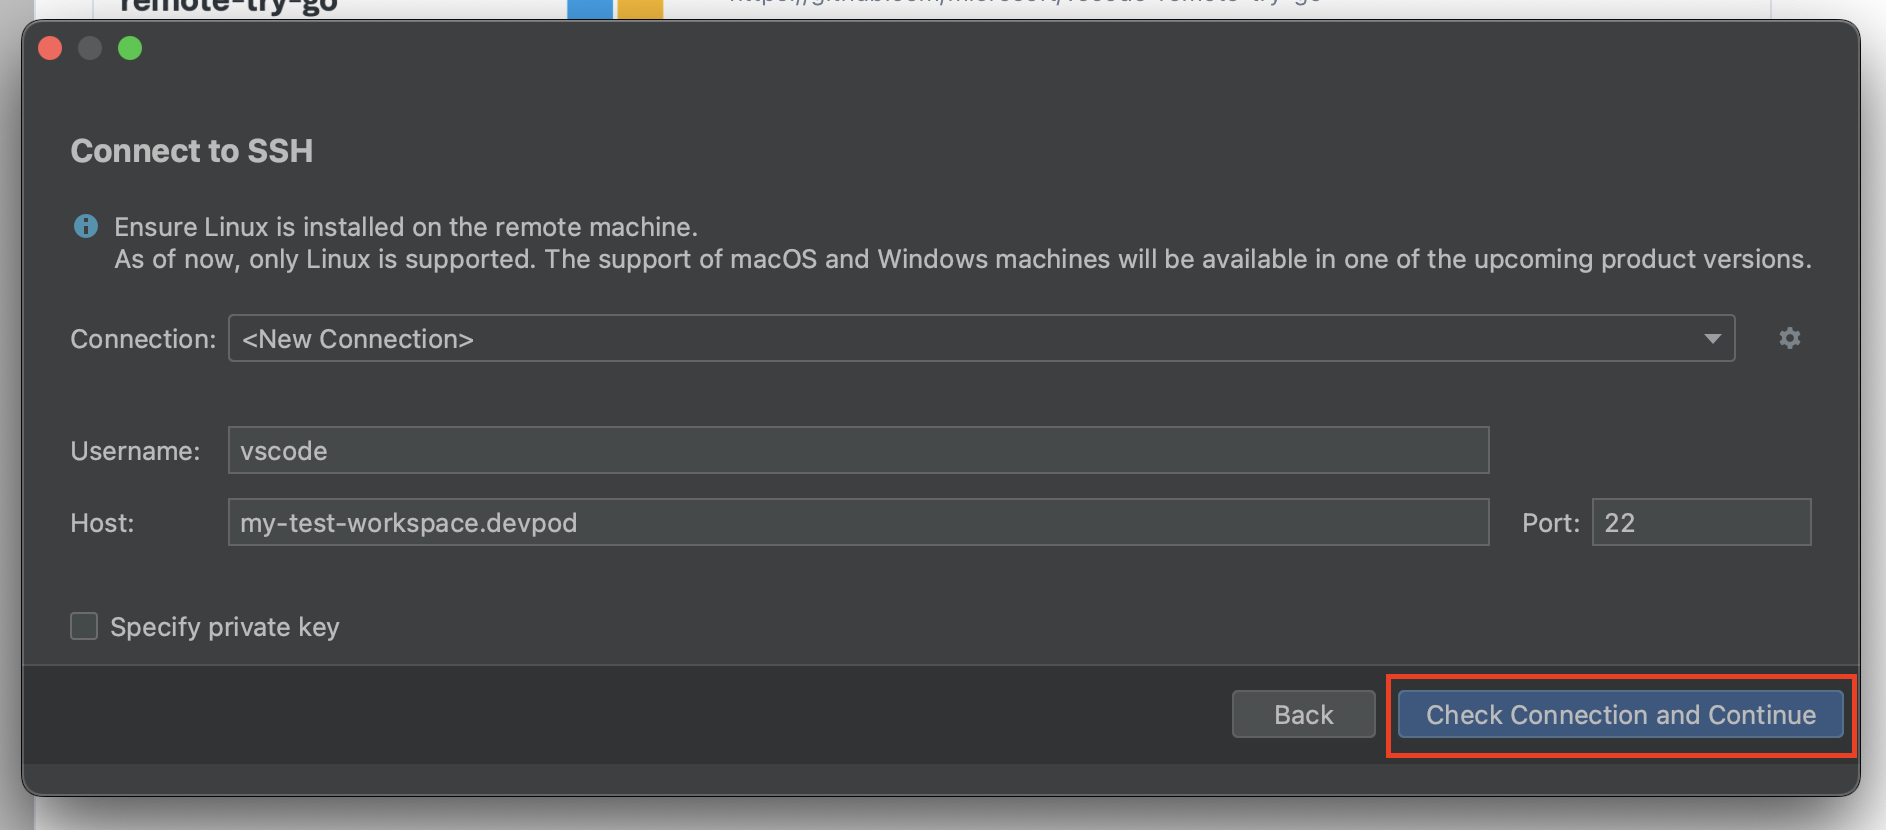The image size is (1886, 830).
Task: Click the remote-try-go title in background
Action: pyautogui.click(x=228, y=8)
